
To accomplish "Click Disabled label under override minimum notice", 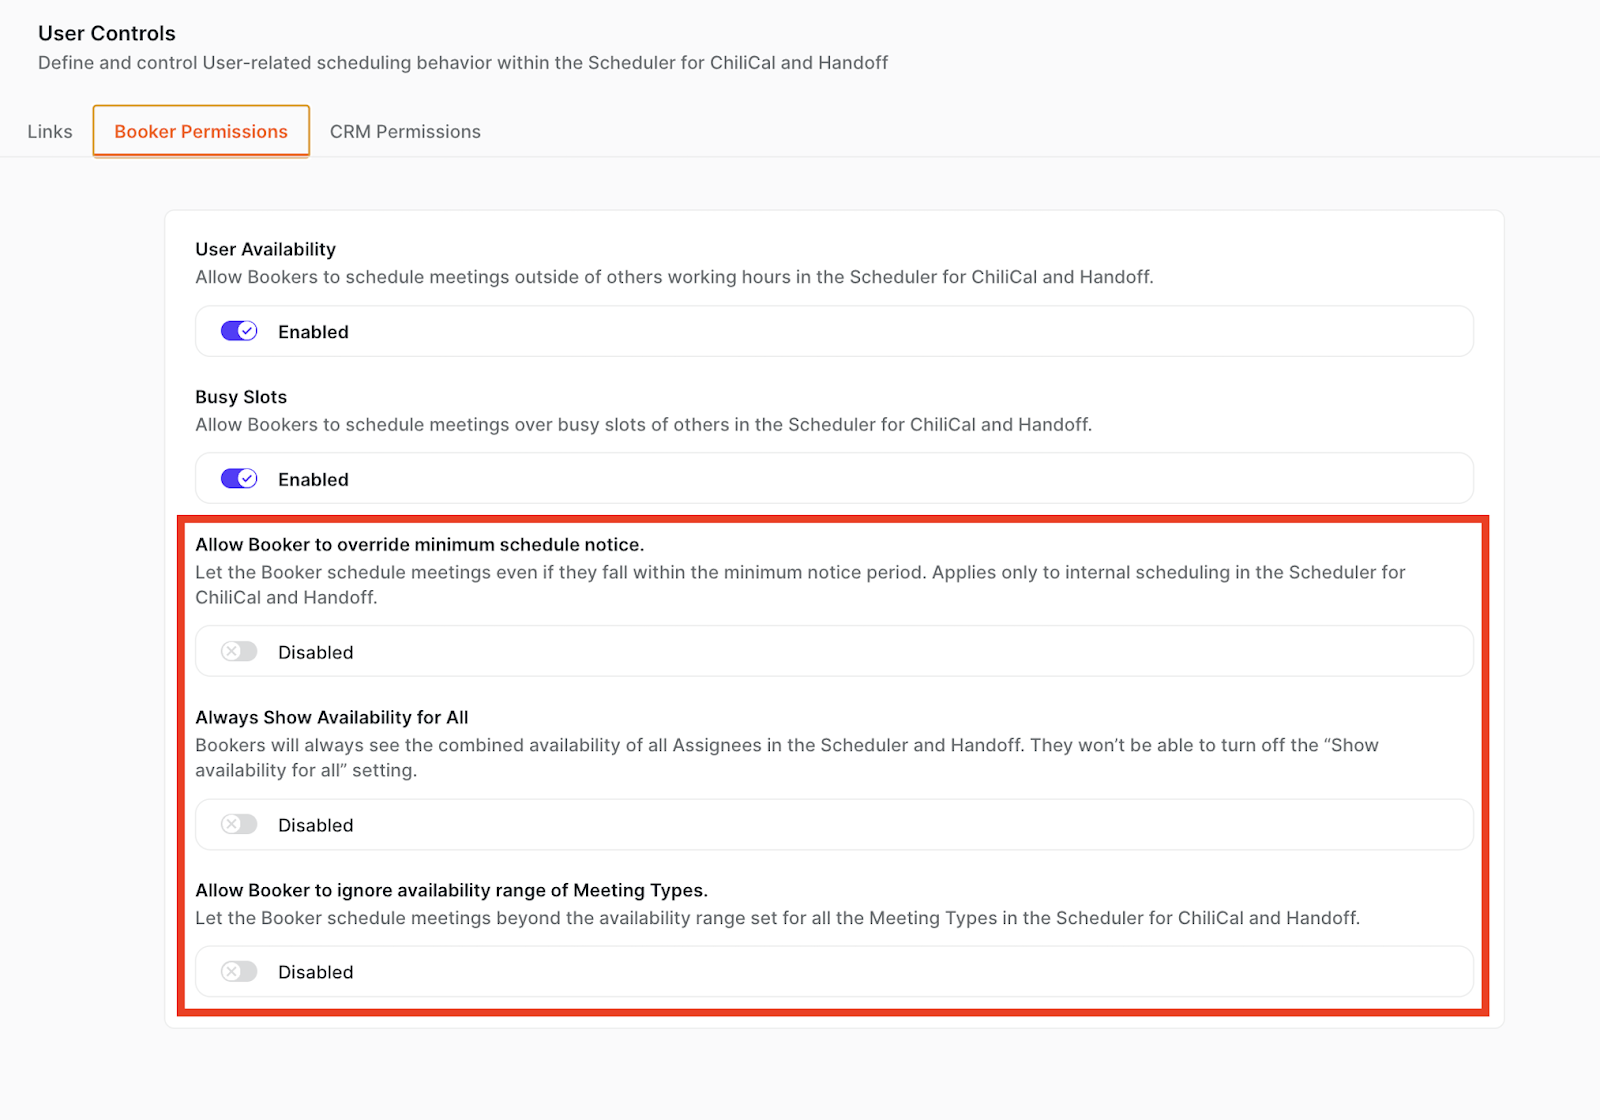I will tap(315, 653).
